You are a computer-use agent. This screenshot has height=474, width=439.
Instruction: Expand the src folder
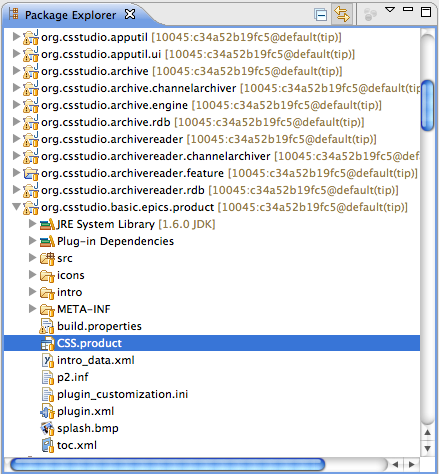click(32, 257)
